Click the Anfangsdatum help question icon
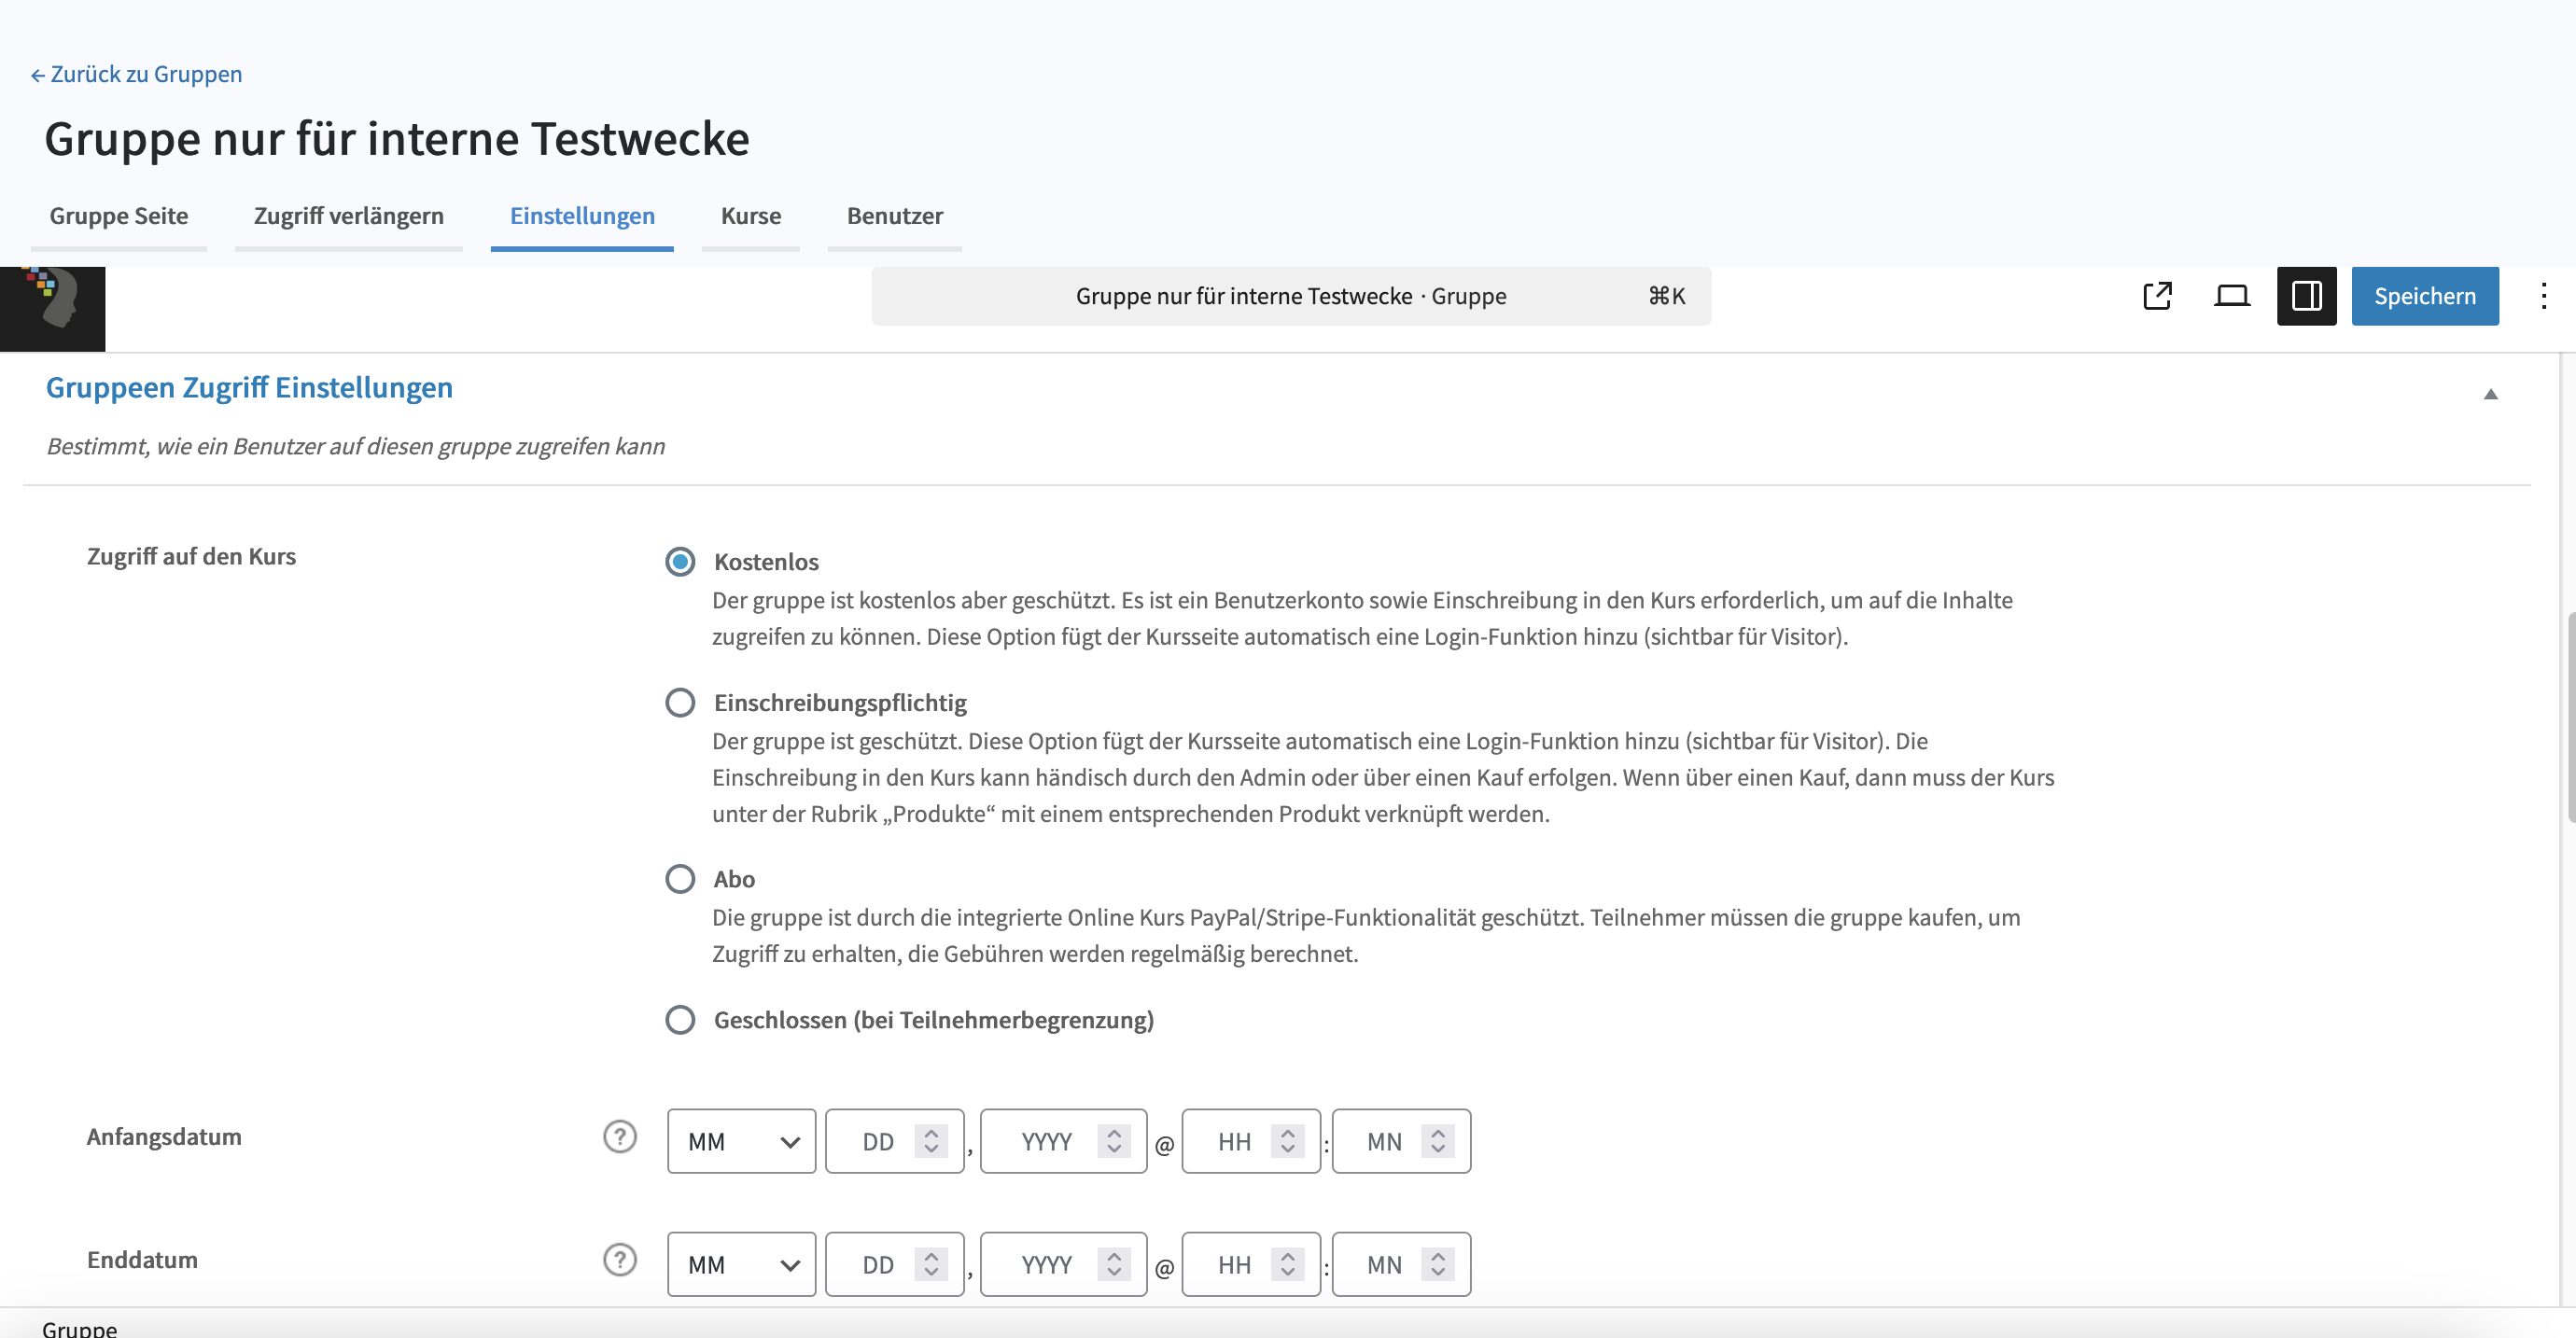This screenshot has width=2576, height=1338. (x=620, y=1137)
